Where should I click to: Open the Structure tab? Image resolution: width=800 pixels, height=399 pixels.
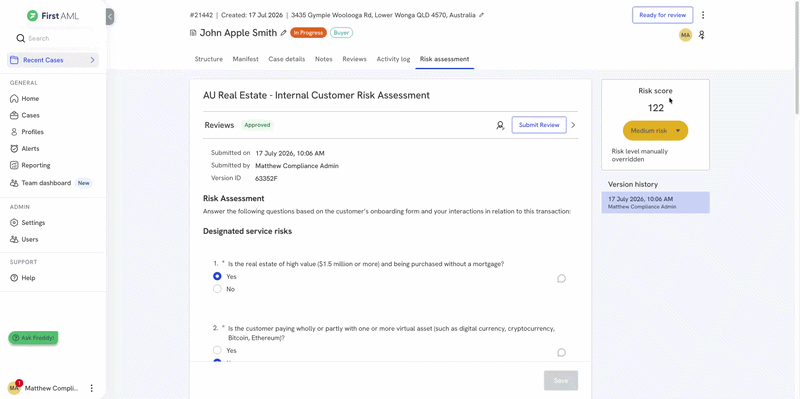point(209,59)
